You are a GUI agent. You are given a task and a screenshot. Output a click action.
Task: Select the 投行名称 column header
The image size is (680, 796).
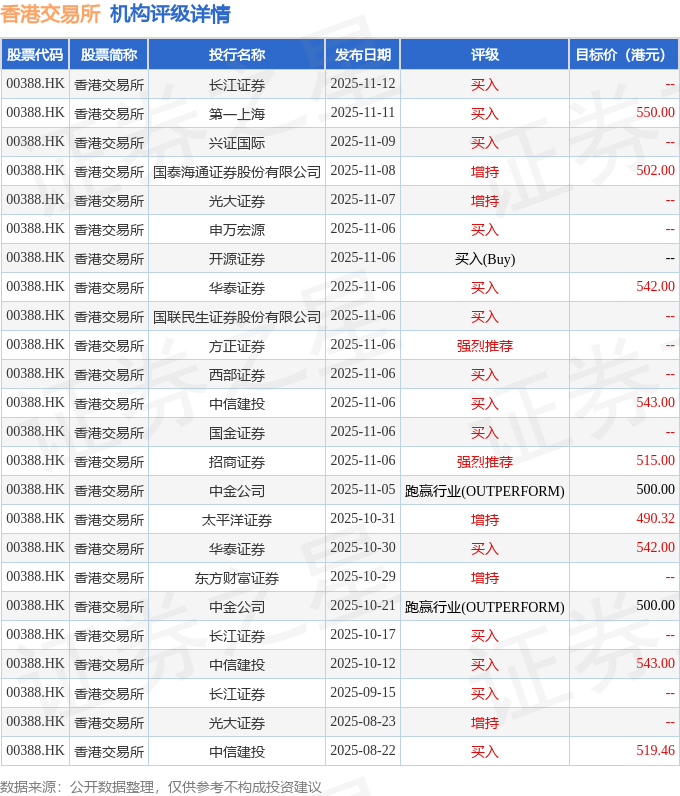pyautogui.click(x=237, y=54)
